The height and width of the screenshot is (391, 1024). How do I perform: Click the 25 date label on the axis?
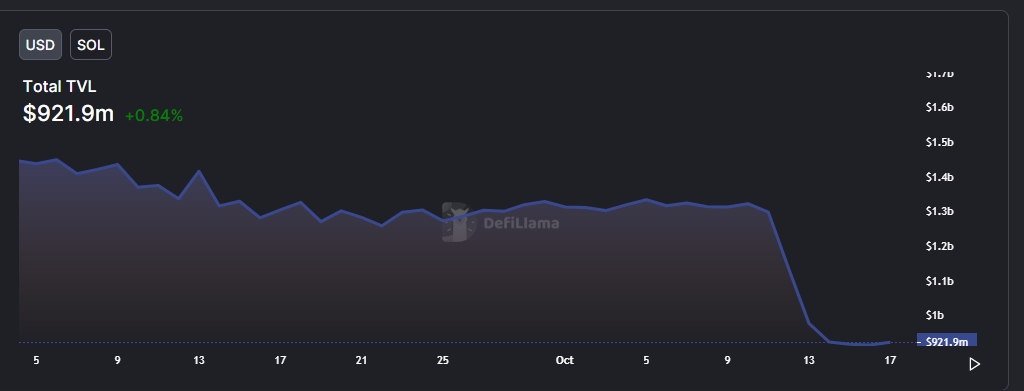tap(443, 360)
